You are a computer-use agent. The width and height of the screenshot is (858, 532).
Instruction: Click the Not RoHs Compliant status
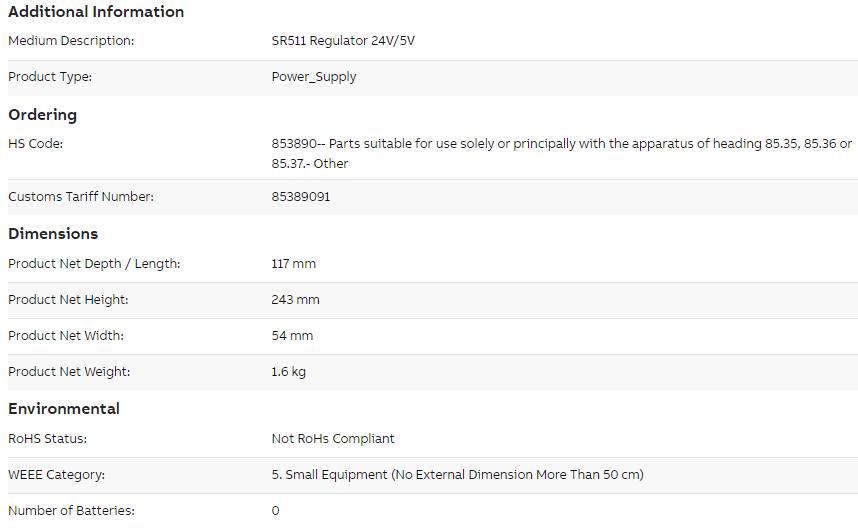click(333, 438)
